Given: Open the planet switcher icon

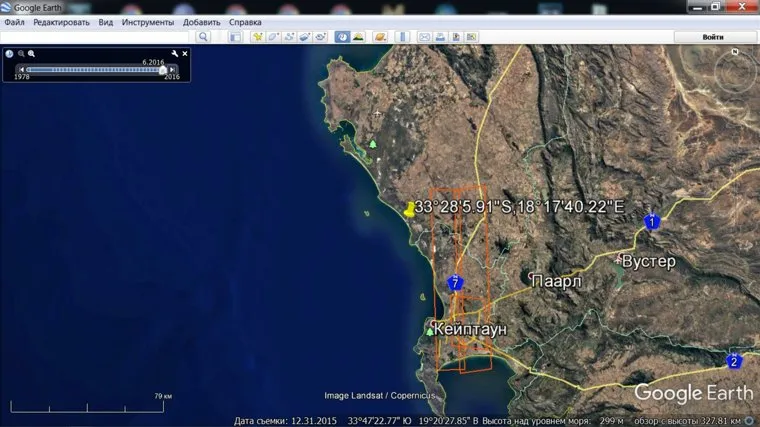Looking at the screenshot, I should click(x=380, y=37).
